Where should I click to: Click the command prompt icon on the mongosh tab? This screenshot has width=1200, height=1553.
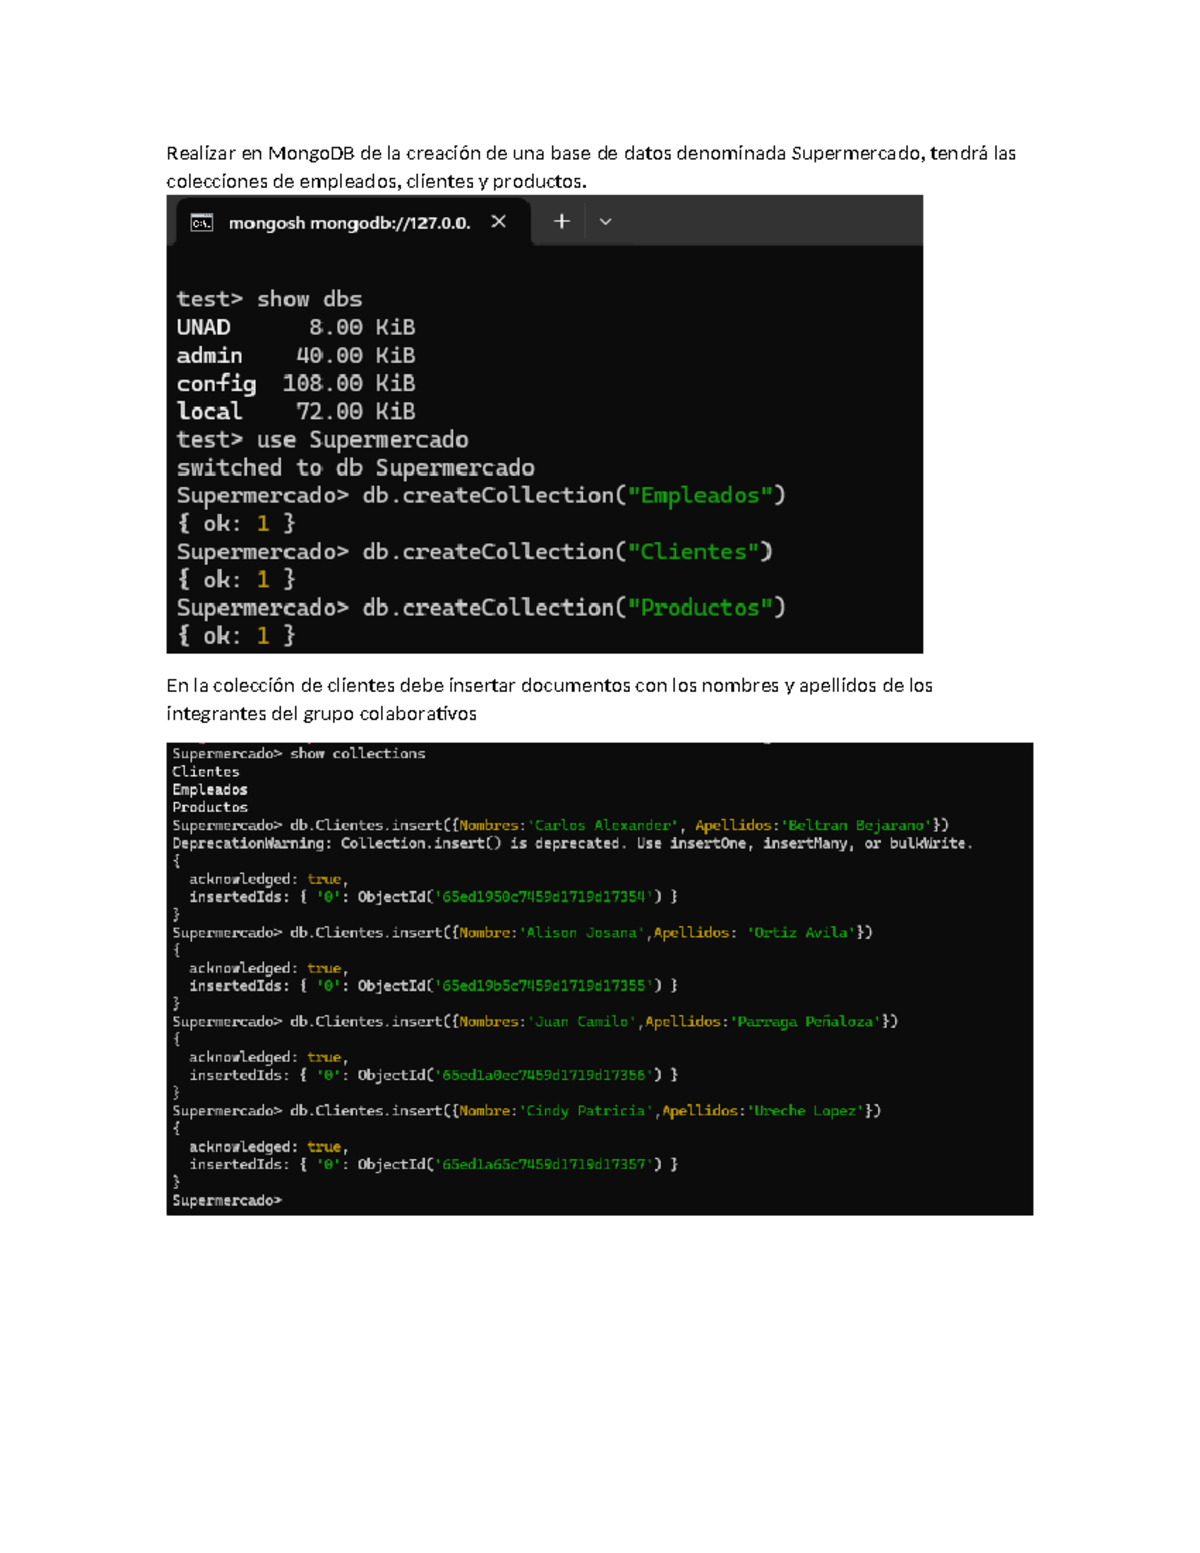(203, 222)
